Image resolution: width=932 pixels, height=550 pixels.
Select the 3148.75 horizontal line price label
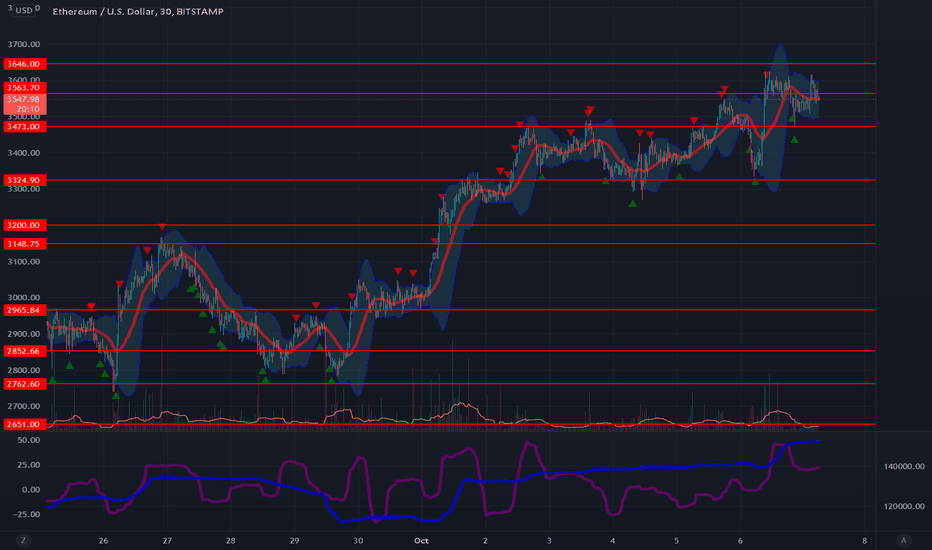point(24,244)
